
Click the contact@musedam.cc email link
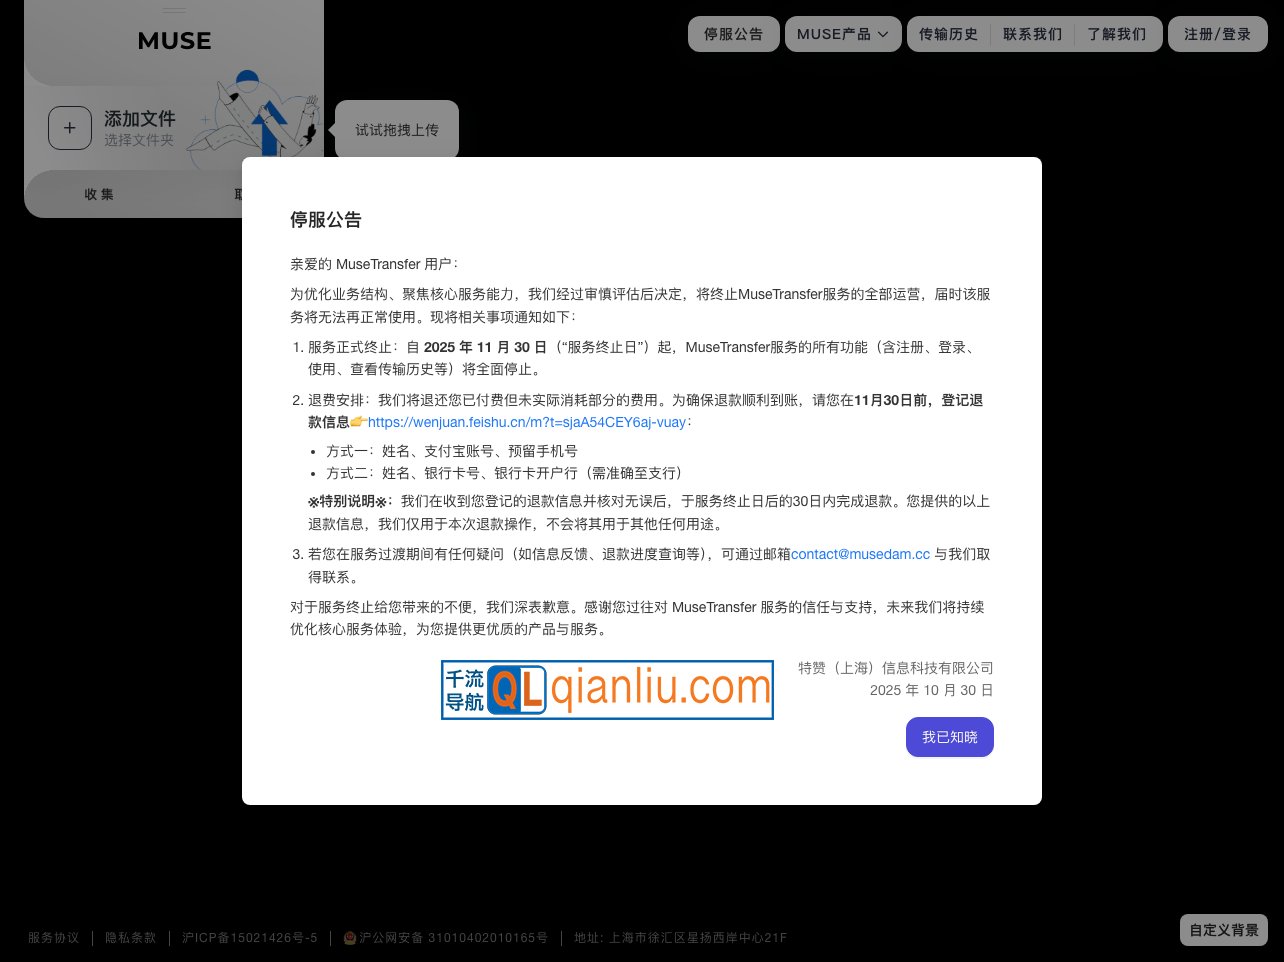coord(860,554)
